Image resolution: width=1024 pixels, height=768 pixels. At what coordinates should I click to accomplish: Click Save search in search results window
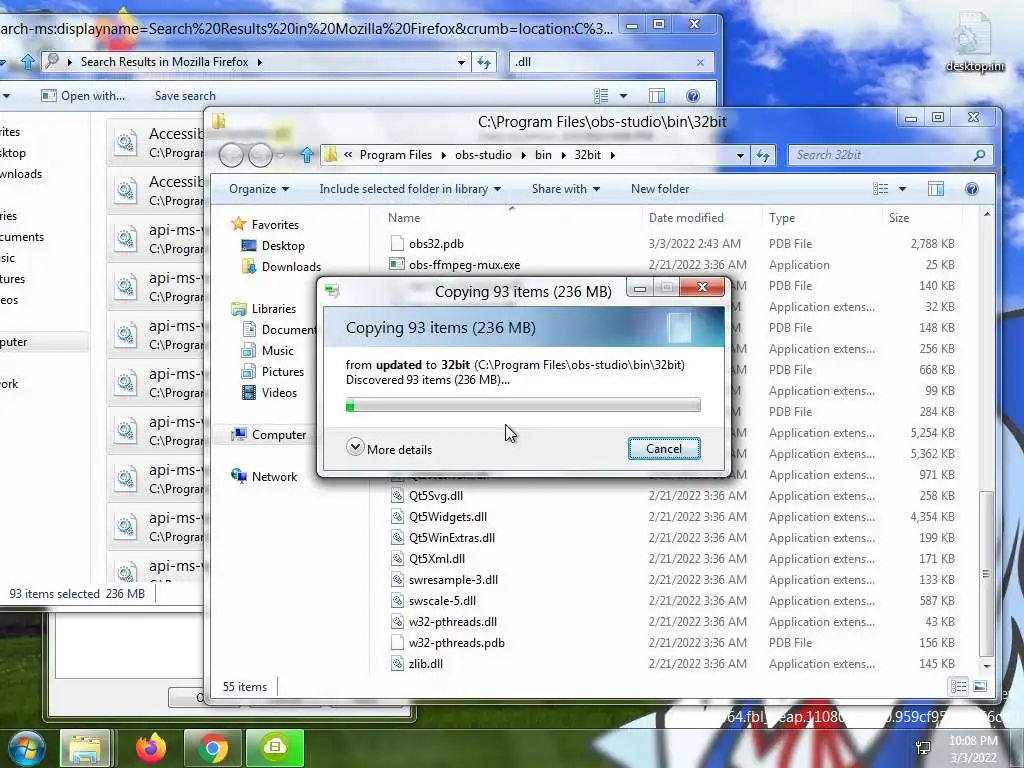[185, 96]
